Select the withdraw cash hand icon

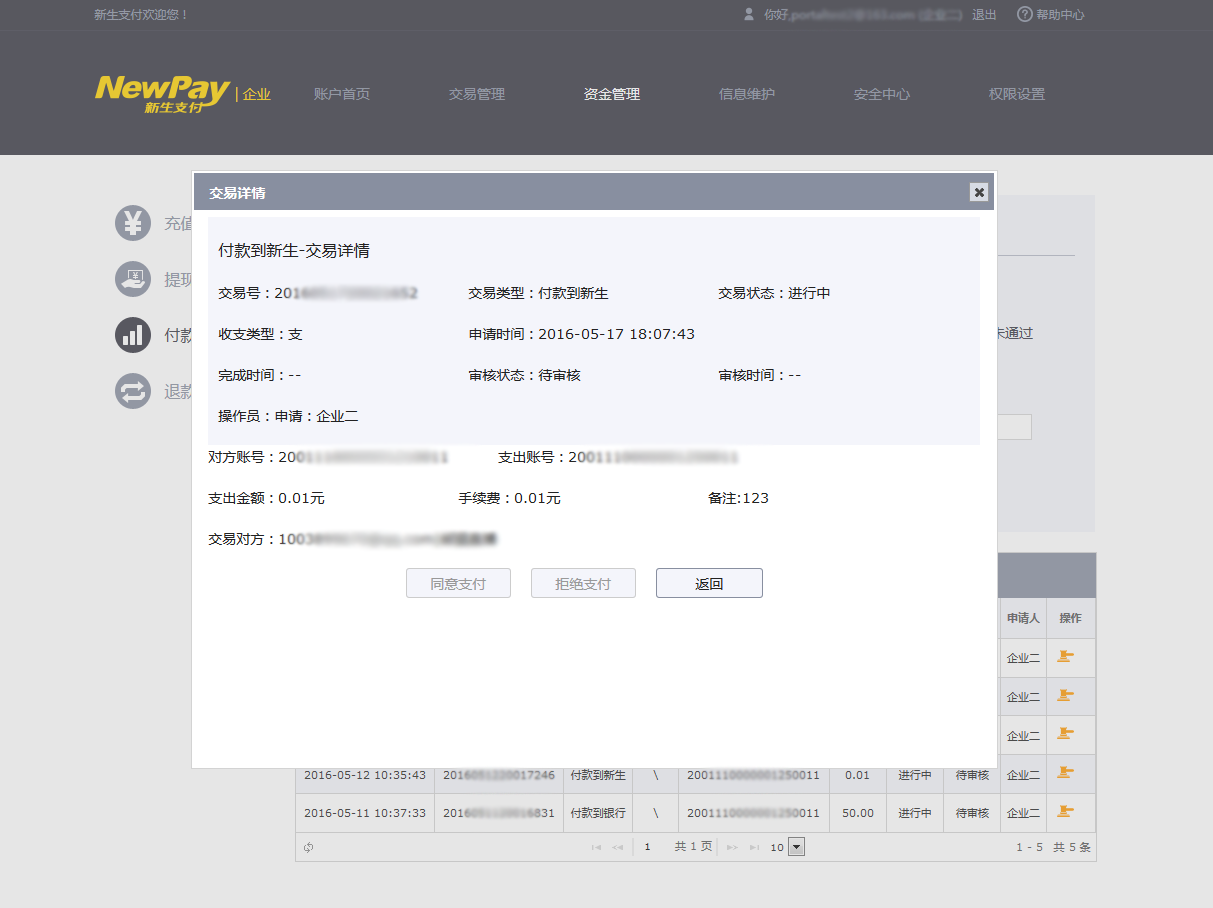click(x=133, y=279)
